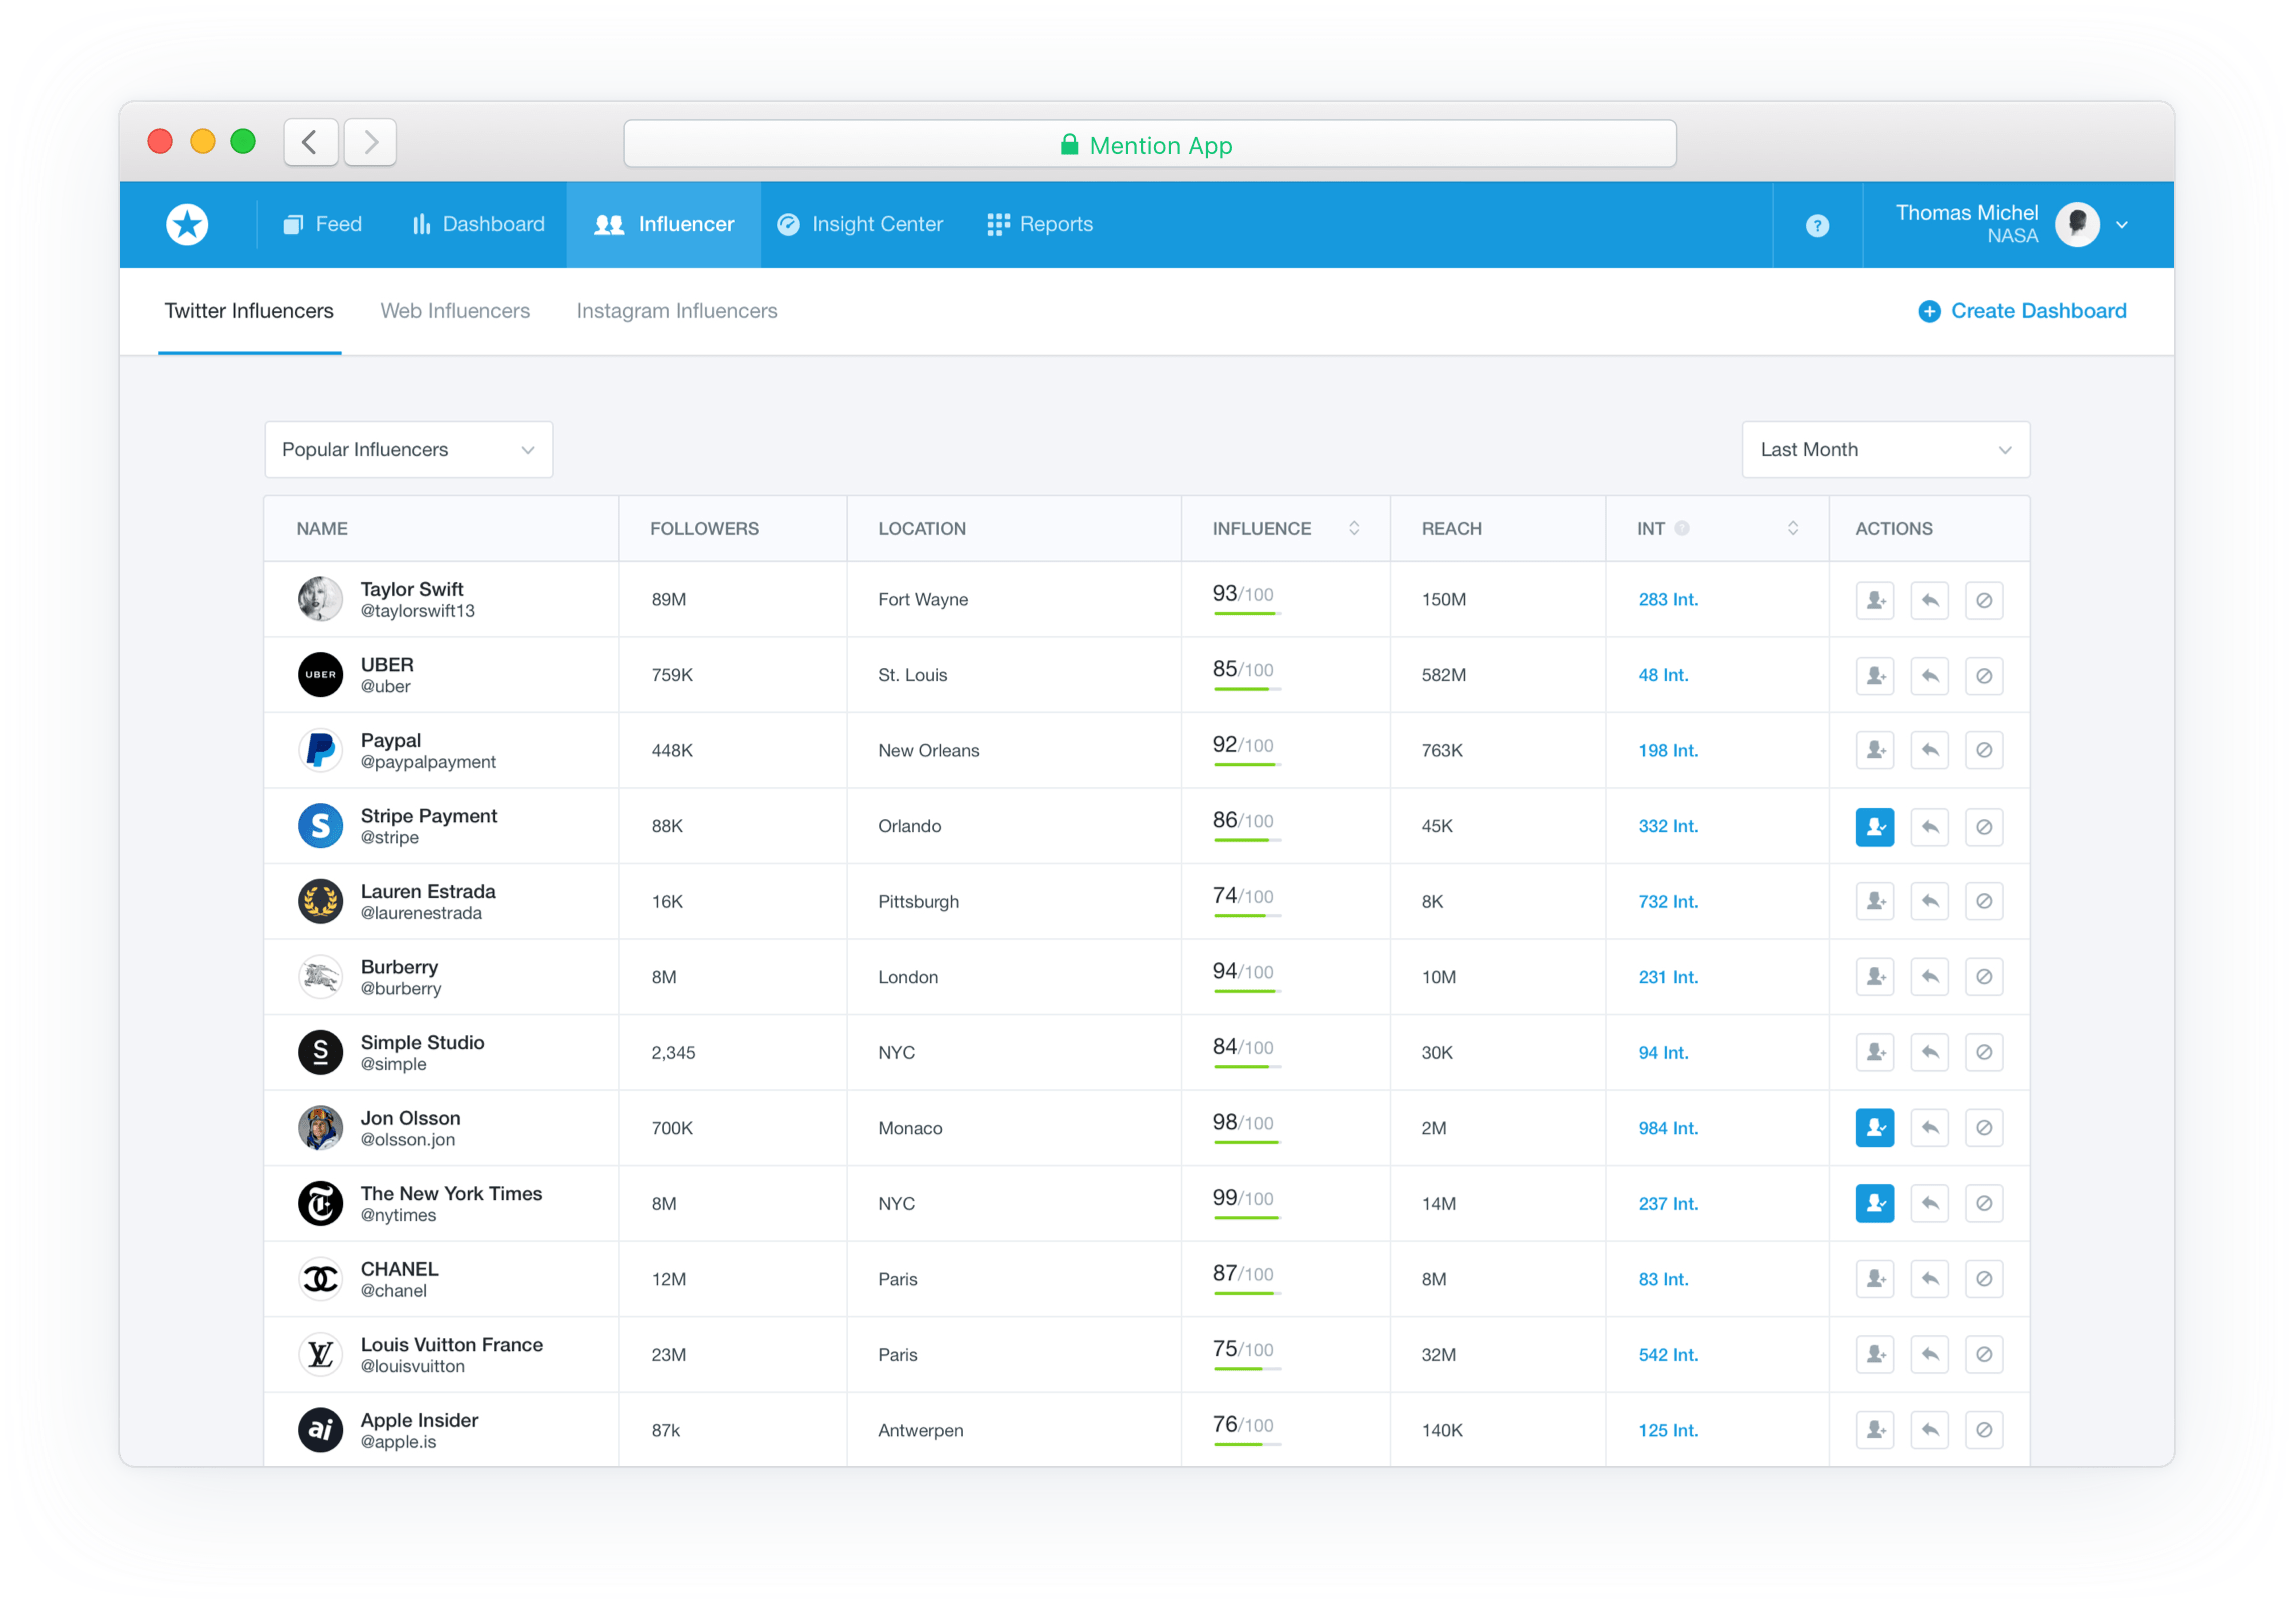
Task: Open Lauren Estrada's 732 Int. link
Action: [x=1667, y=901]
